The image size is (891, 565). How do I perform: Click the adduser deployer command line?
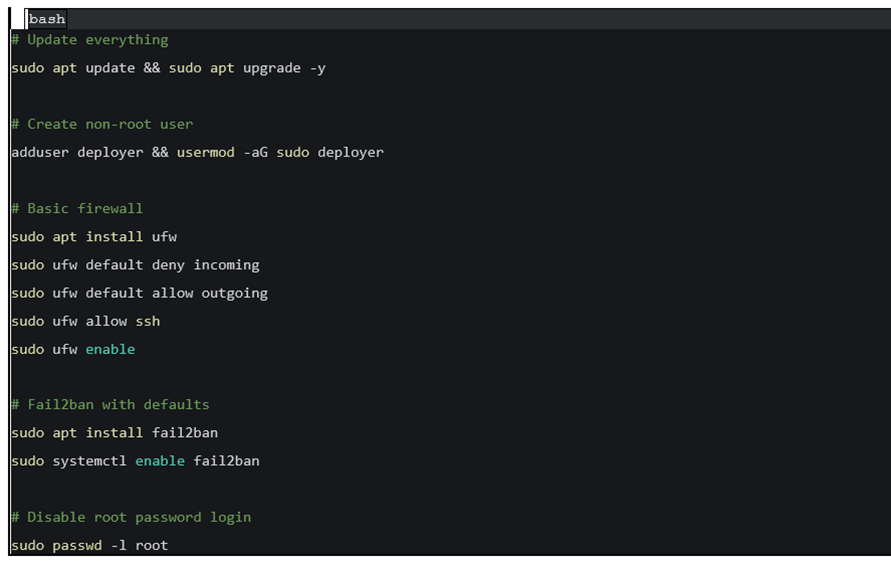tap(197, 152)
